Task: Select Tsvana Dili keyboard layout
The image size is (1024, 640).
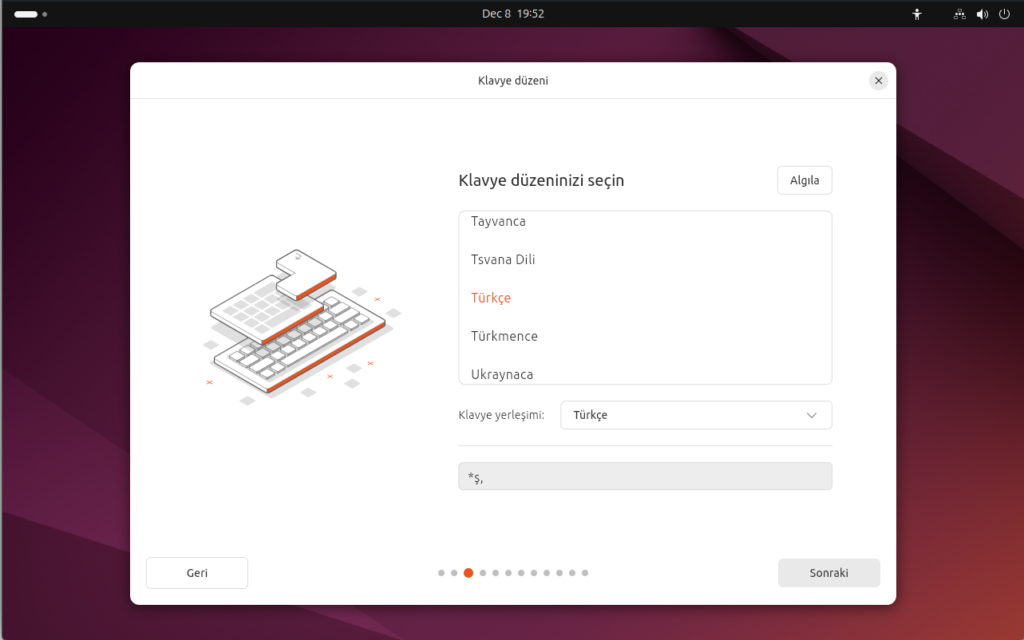Action: [x=503, y=260]
